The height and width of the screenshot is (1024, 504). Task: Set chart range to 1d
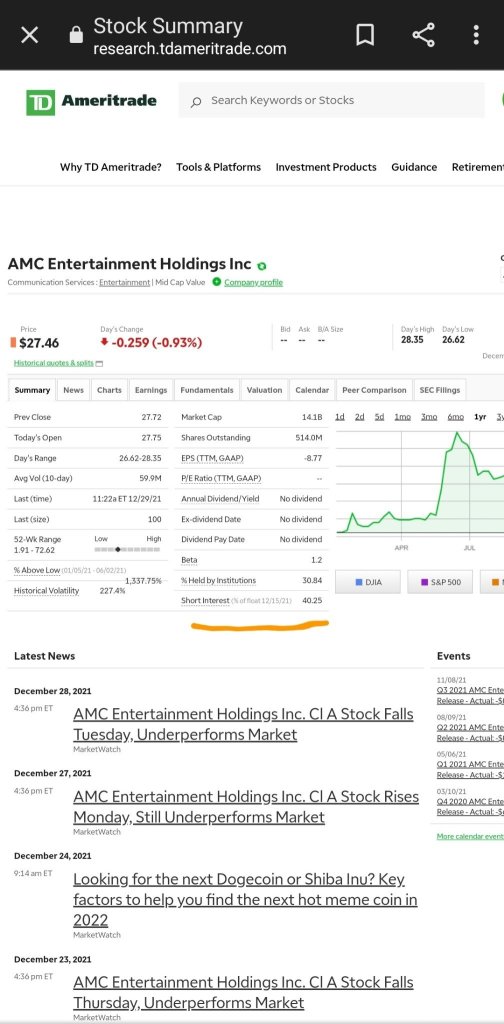(339, 417)
